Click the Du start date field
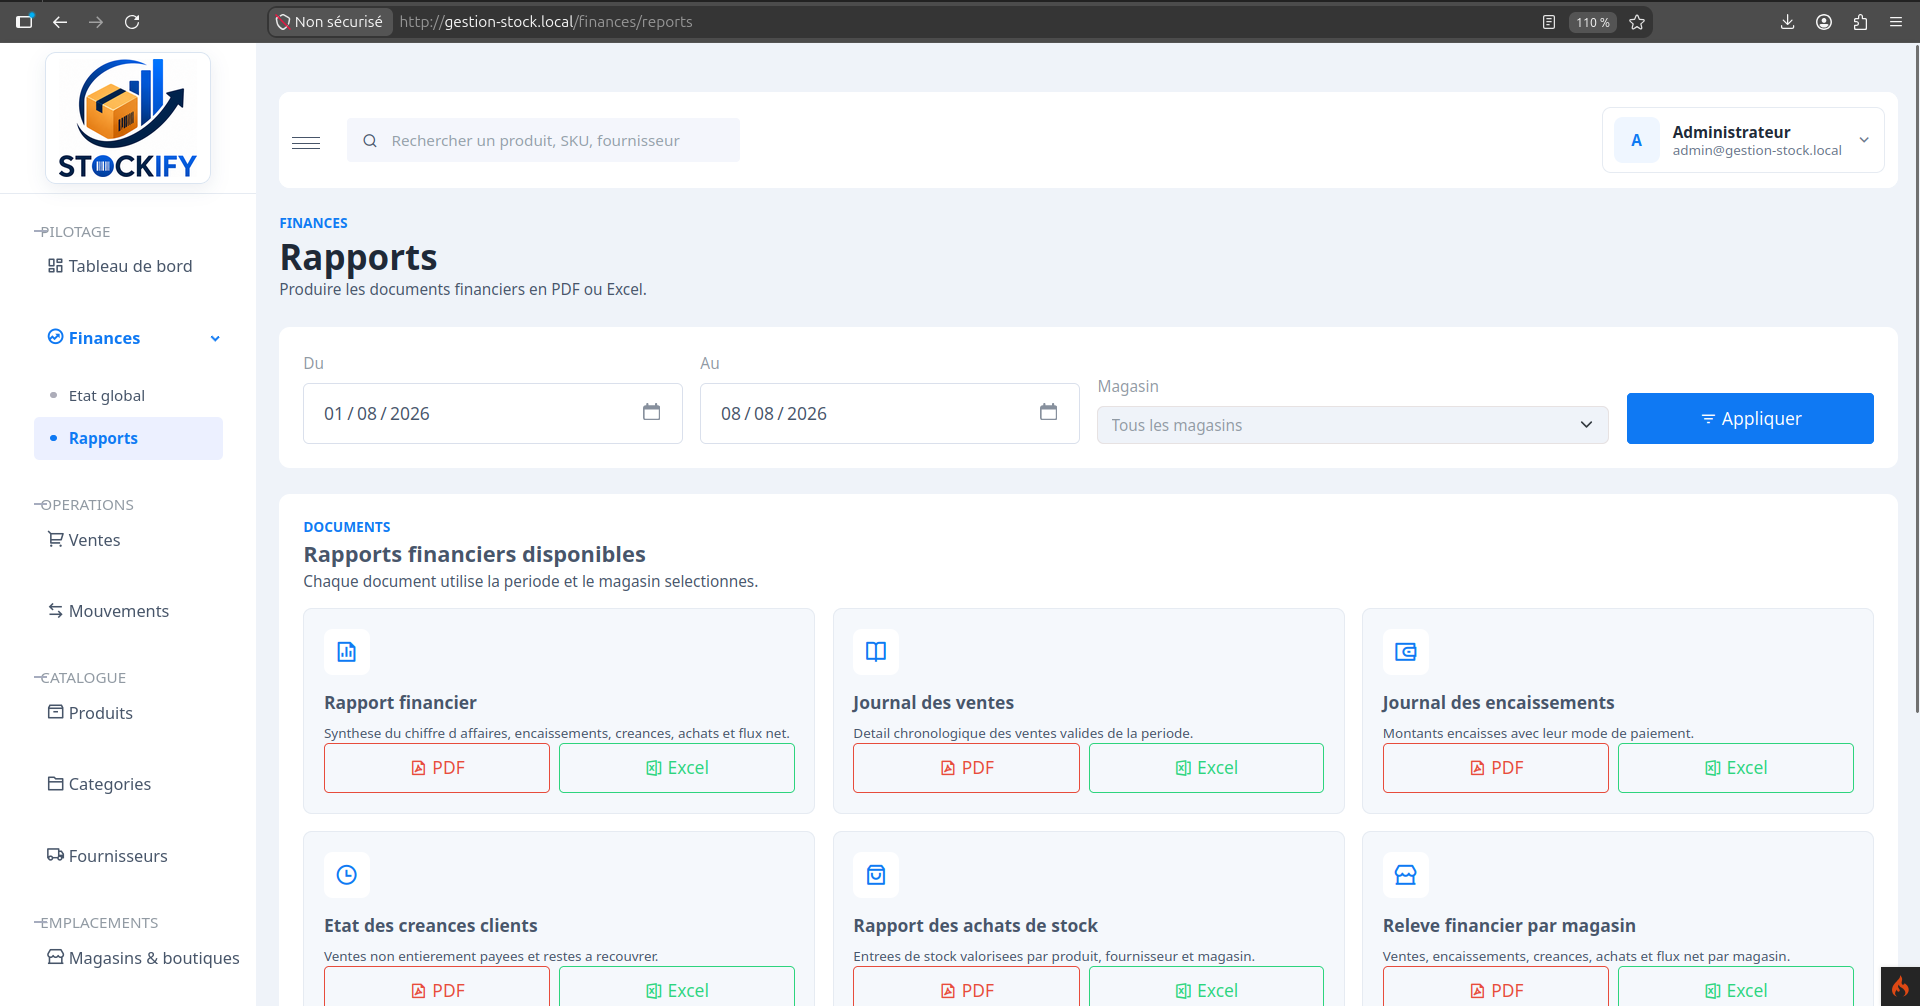The height and width of the screenshot is (1006, 1920). coord(493,413)
